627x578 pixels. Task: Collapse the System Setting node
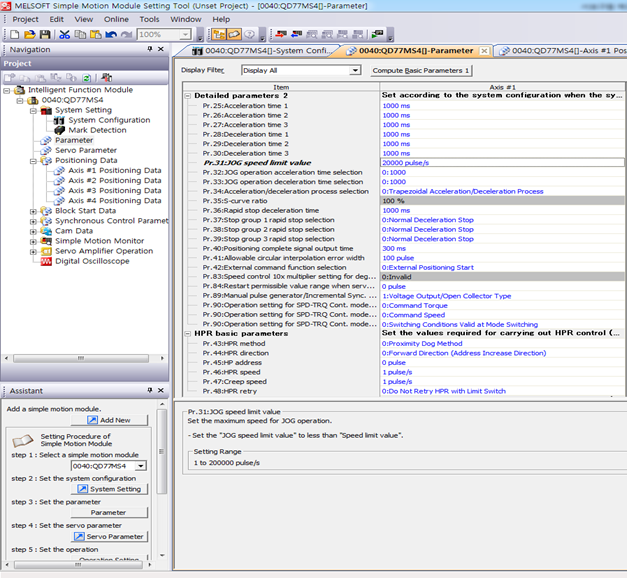click(x=34, y=110)
